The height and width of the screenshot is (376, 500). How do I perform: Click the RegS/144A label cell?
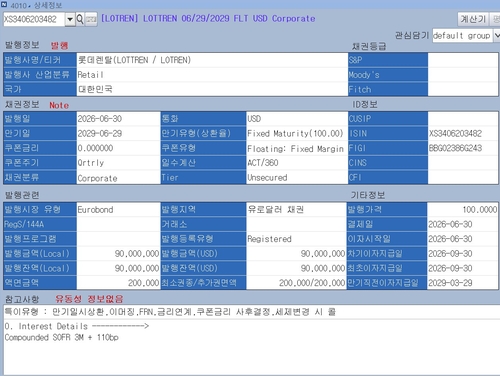coord(40,224)
